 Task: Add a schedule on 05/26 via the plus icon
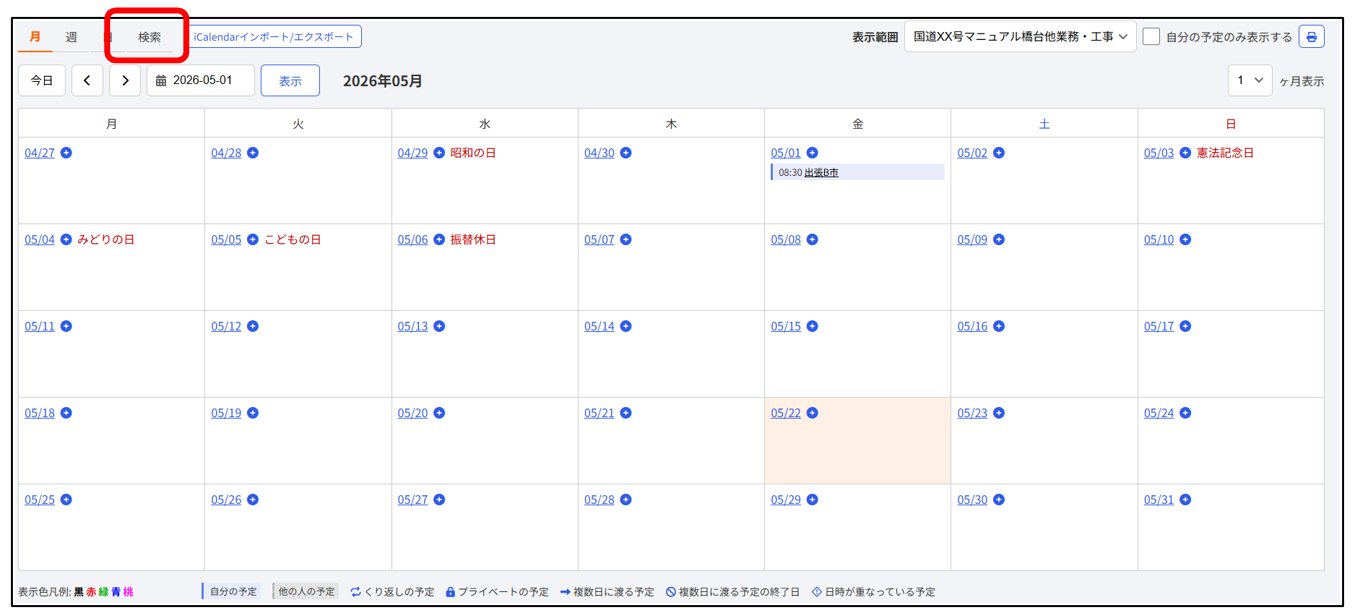(x=253, y=500)
